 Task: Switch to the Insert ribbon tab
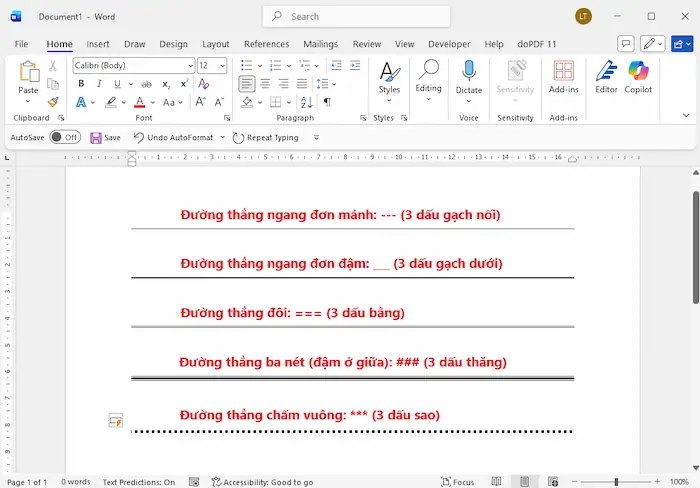(x=98, y=44)
